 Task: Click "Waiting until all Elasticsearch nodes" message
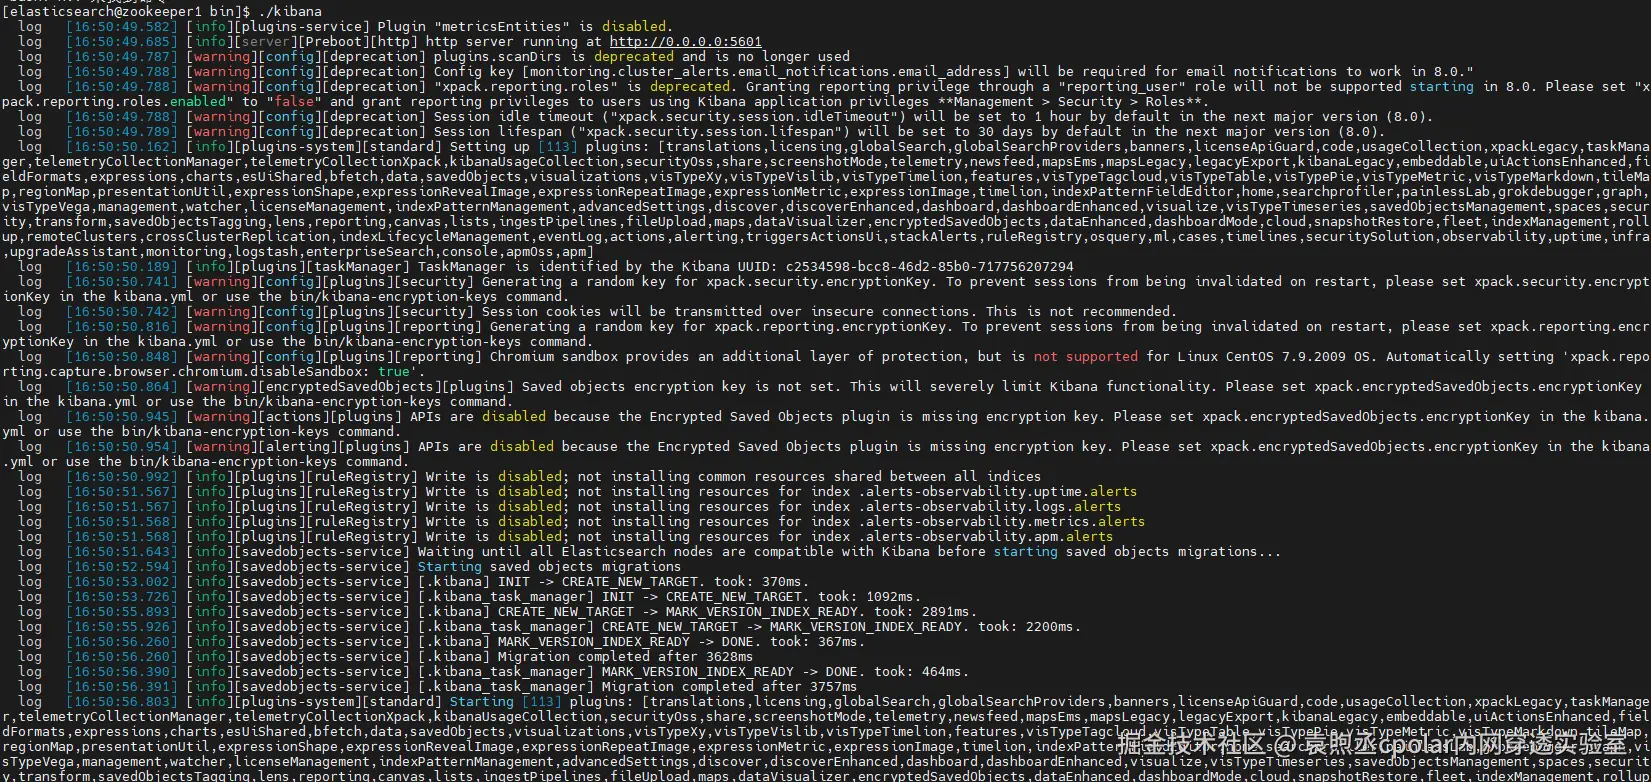(x=566, y=551)
